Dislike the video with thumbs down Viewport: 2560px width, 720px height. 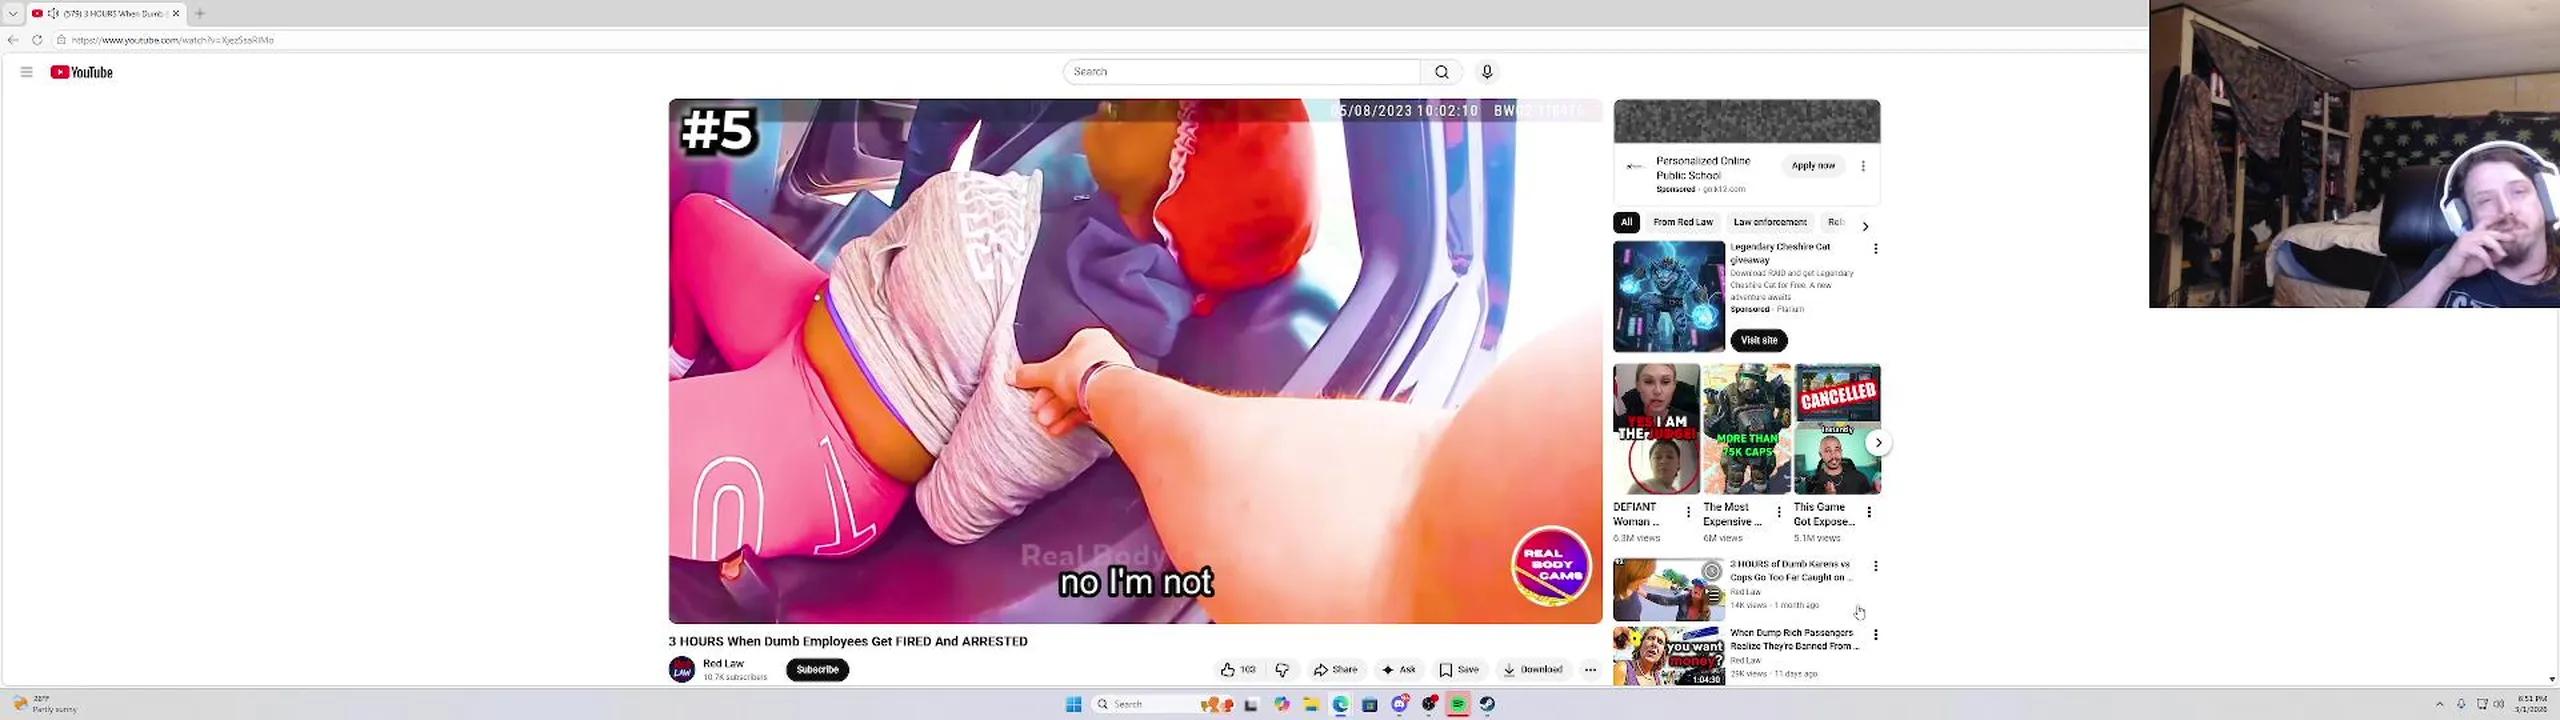point(1282,670)
